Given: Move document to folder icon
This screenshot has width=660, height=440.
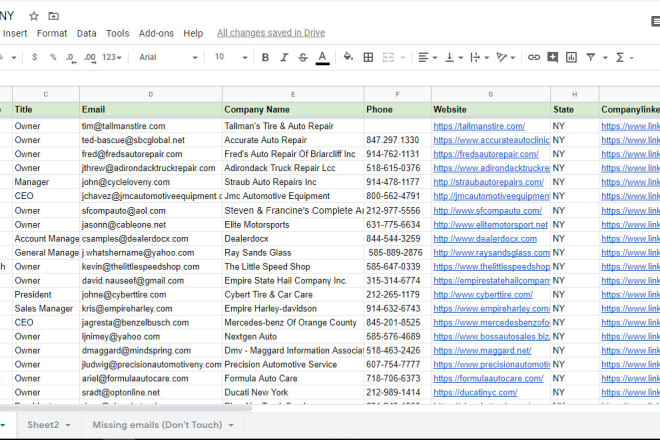Looking at the screenshot, I should (x=53, y=16).
